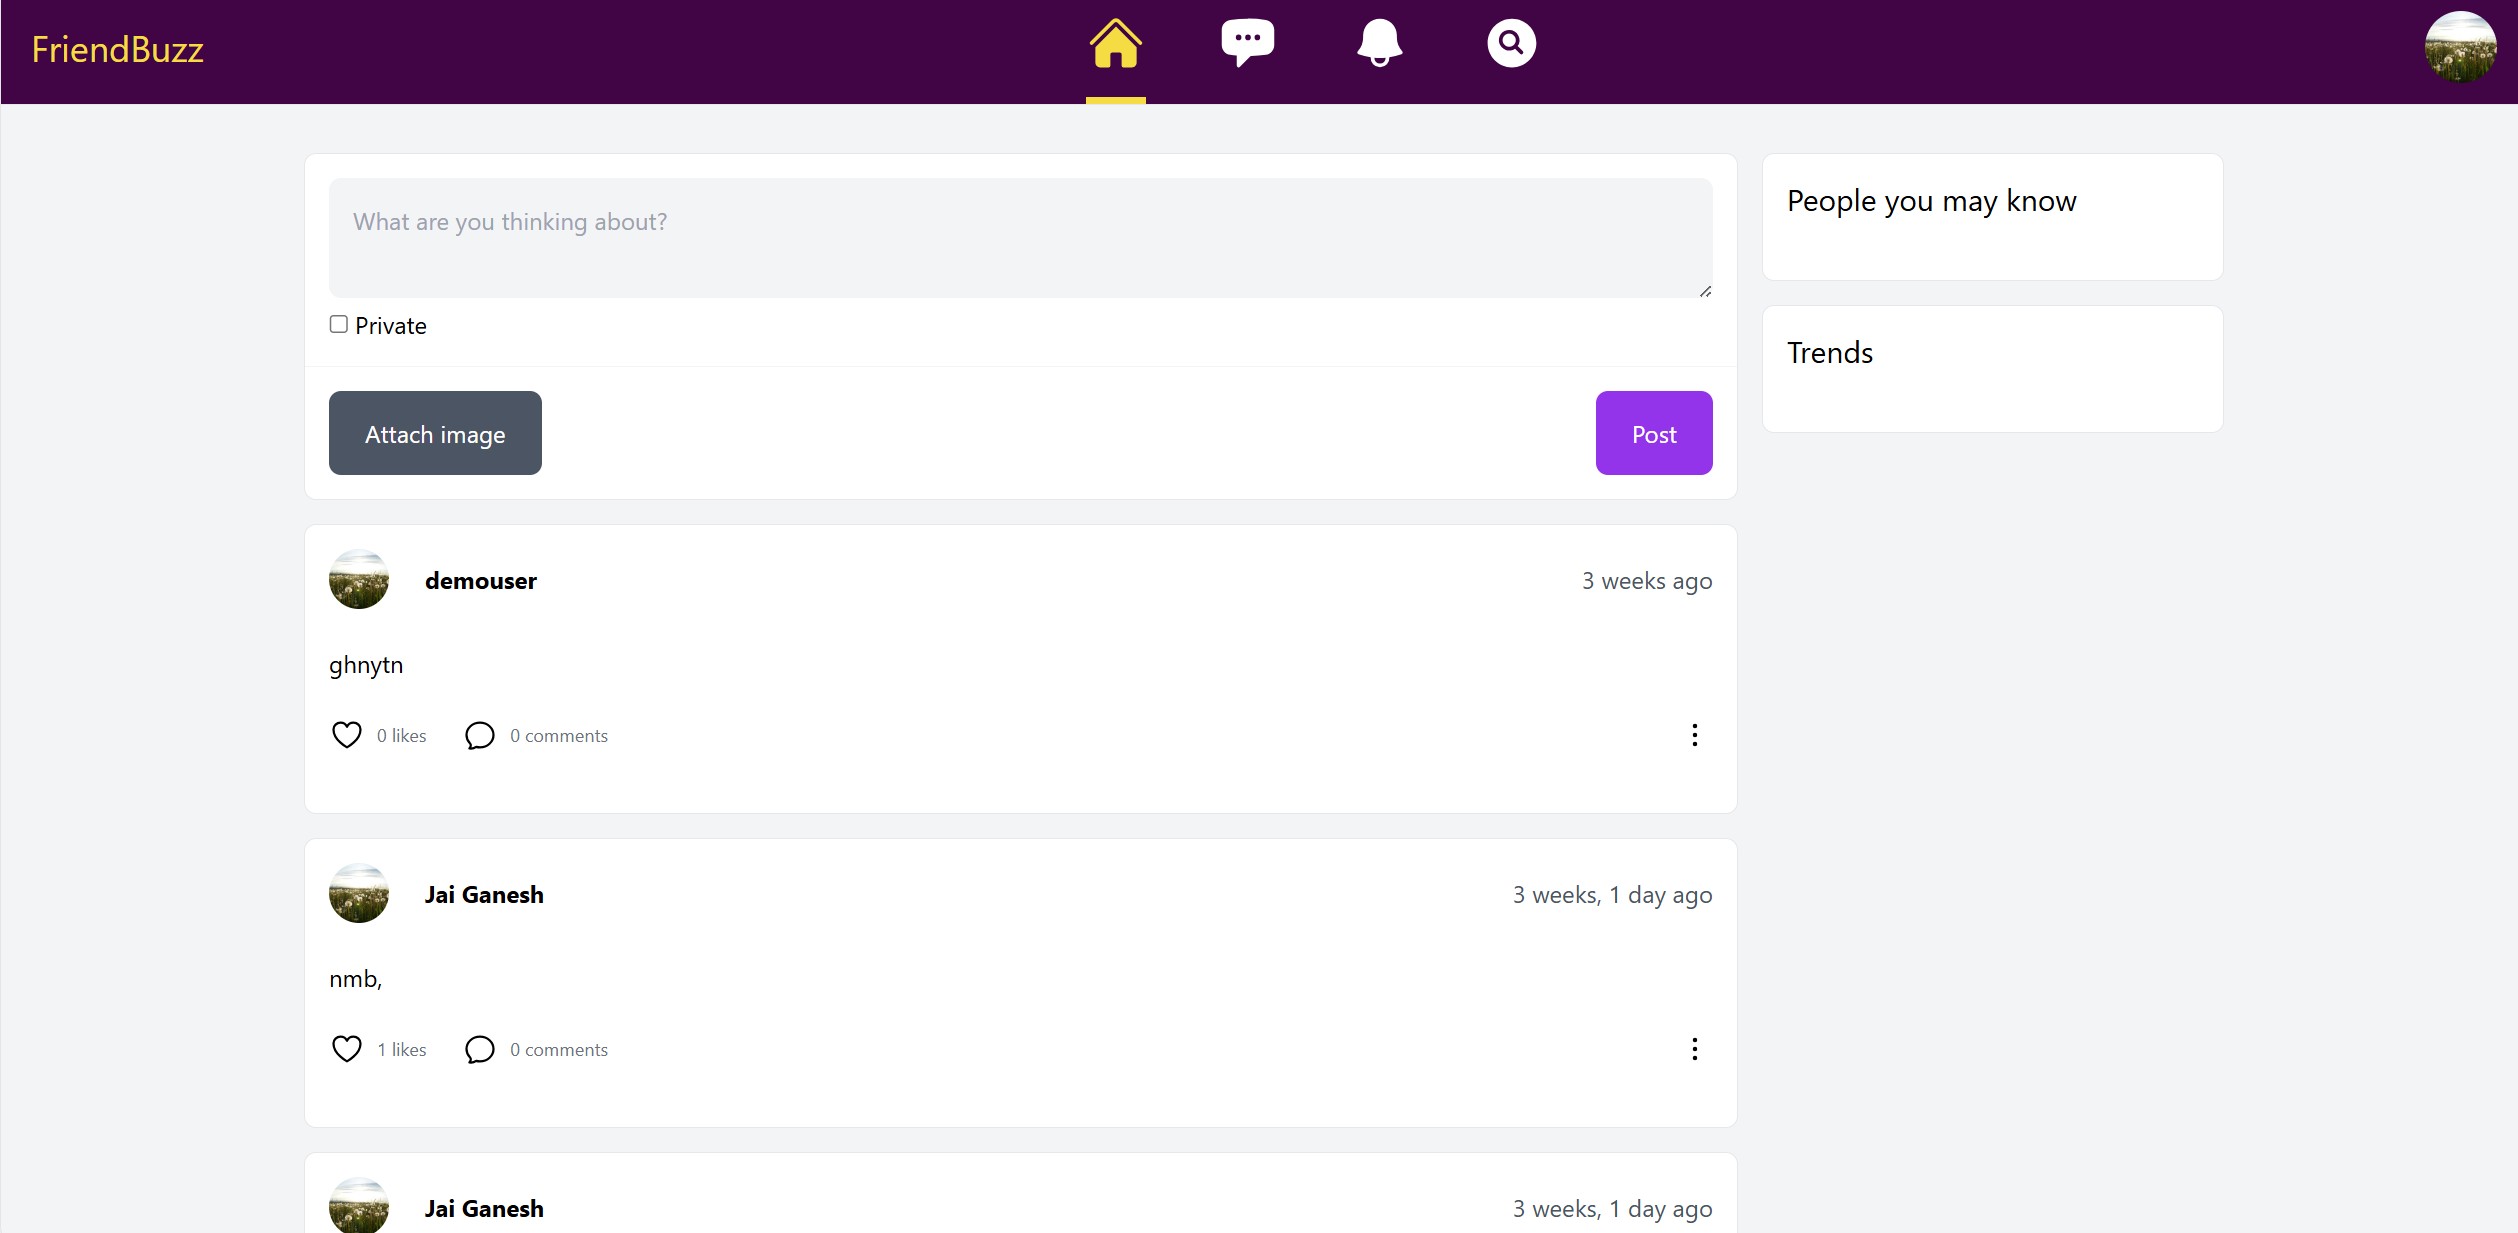The width and height of the screenshot is (2518, 1233).
Task: Expand three-dot menu on demouser's post
Action: tap(1694, 735)
